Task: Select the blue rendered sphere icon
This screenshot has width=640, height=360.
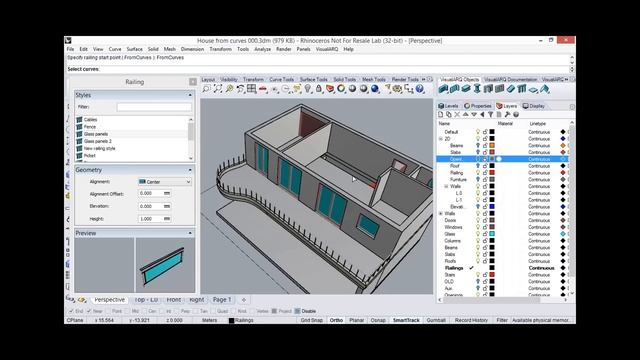Action: 375,89
